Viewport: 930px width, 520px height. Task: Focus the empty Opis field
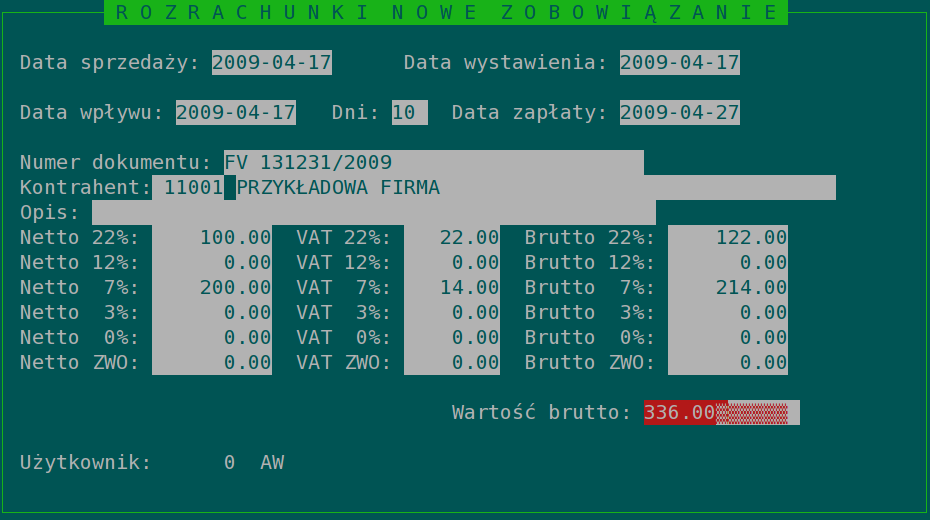point(373,212)
